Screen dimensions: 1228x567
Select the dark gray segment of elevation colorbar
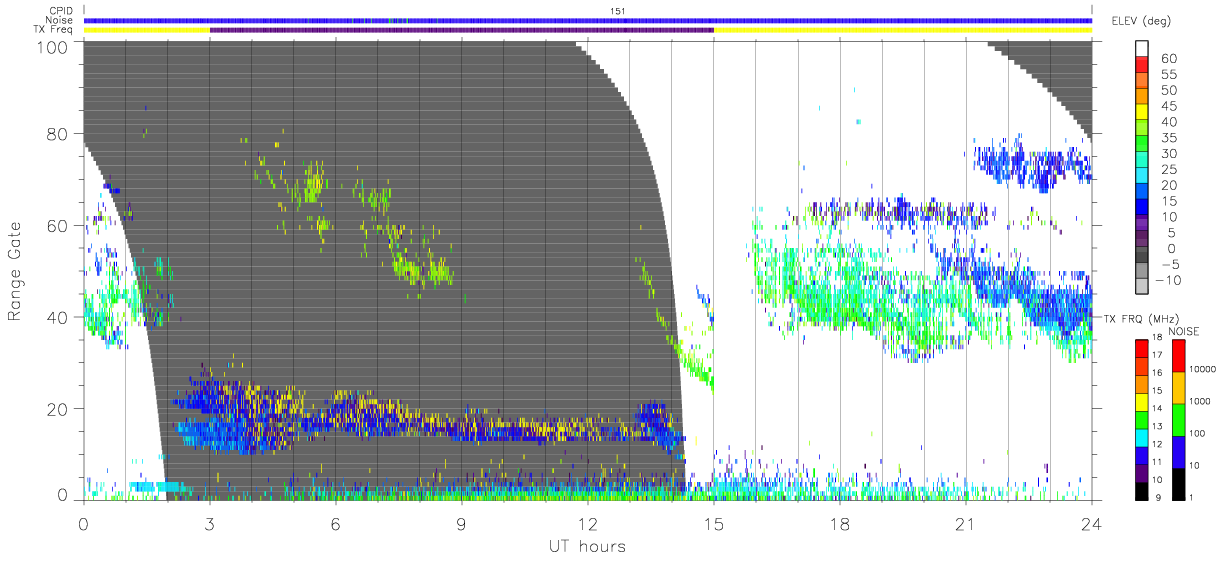(1143, 256)
